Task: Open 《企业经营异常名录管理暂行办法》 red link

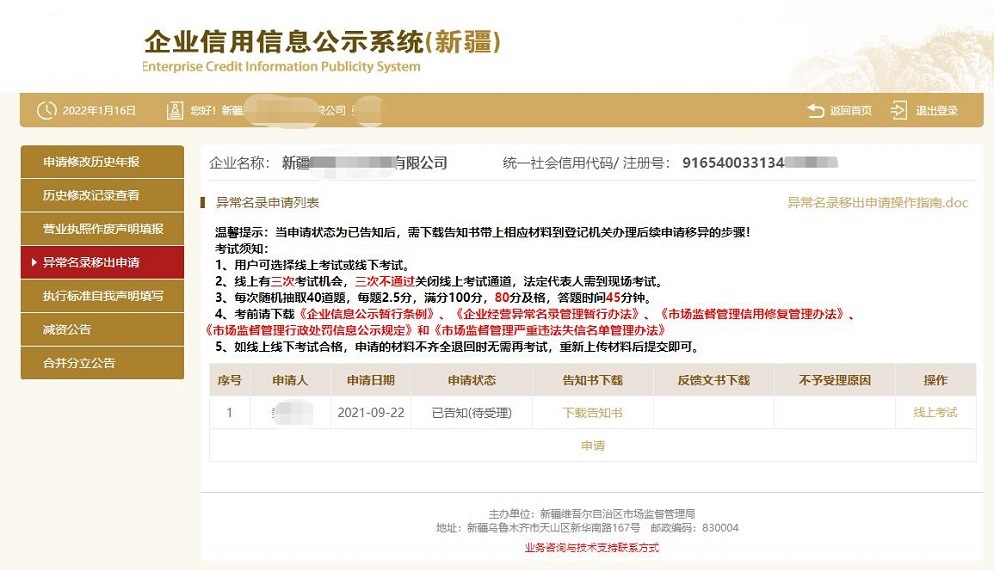Action: [540, 314]
